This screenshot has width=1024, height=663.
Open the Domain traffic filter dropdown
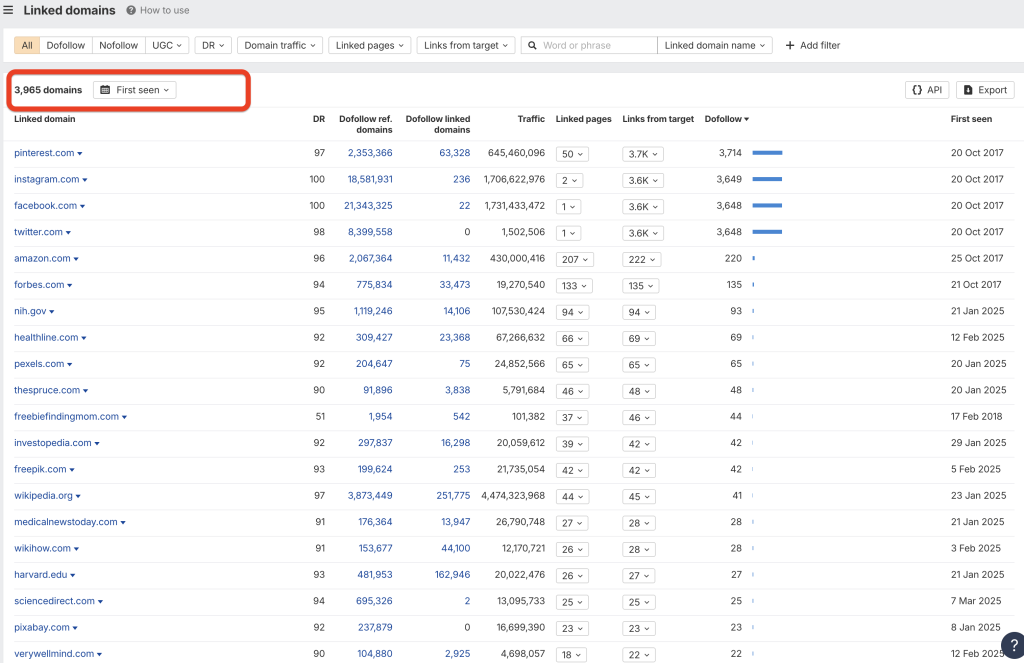pos(280,46)
